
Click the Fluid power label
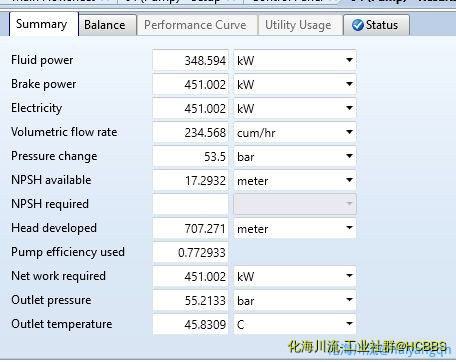pyautogui.click(x=42, y=60)
